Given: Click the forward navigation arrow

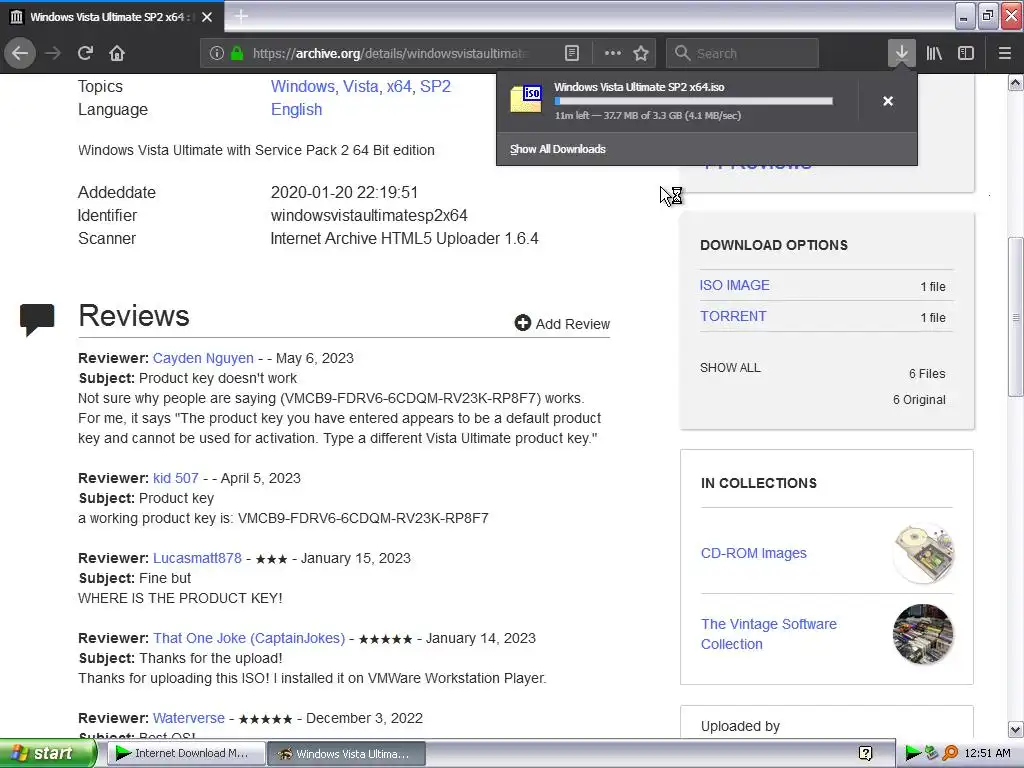Looking at the screenshot, I should [x=53, y=54].
